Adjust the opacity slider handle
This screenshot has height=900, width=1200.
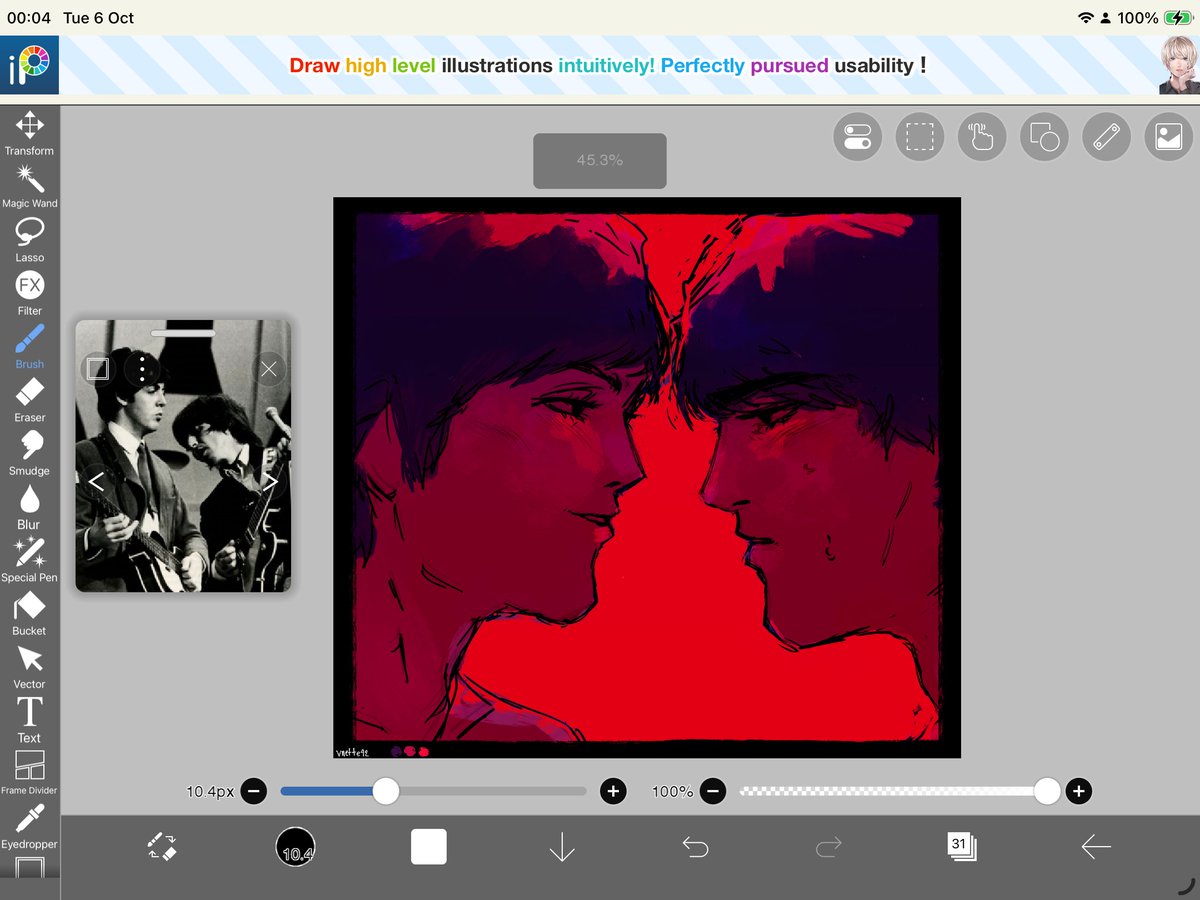(1047, 792)
